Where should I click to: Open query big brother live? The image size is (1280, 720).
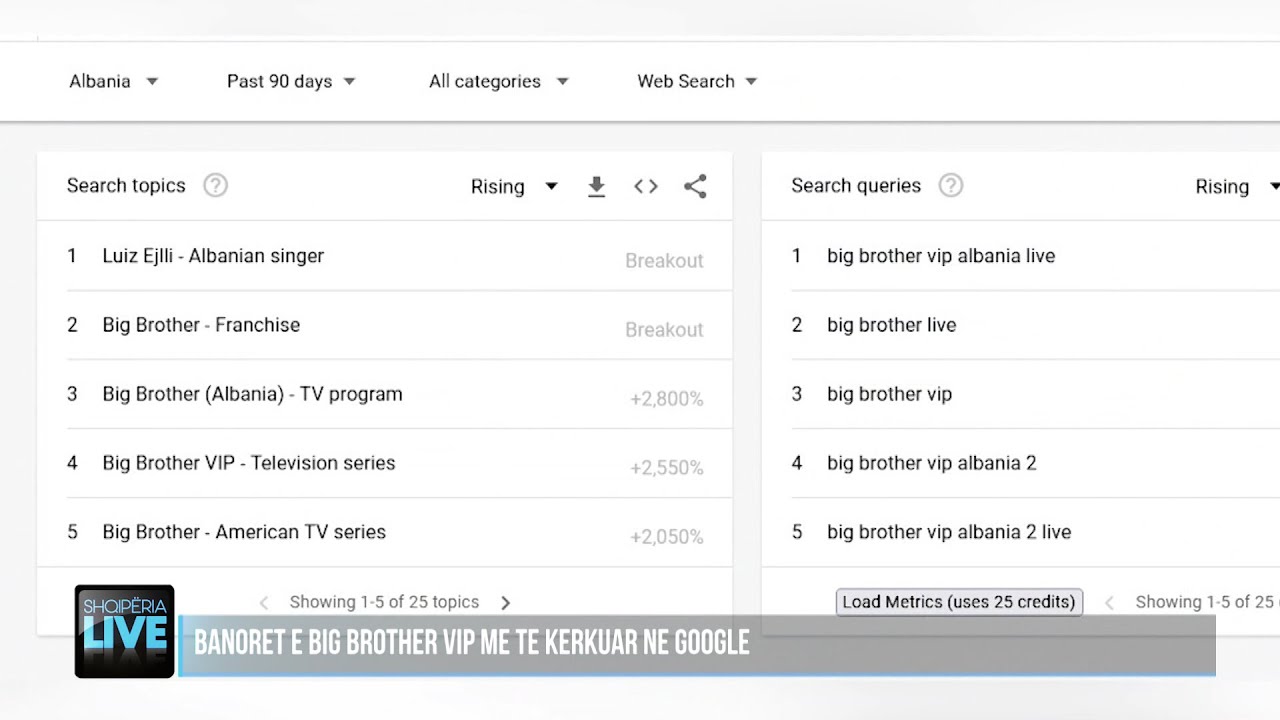coord(891,325)
